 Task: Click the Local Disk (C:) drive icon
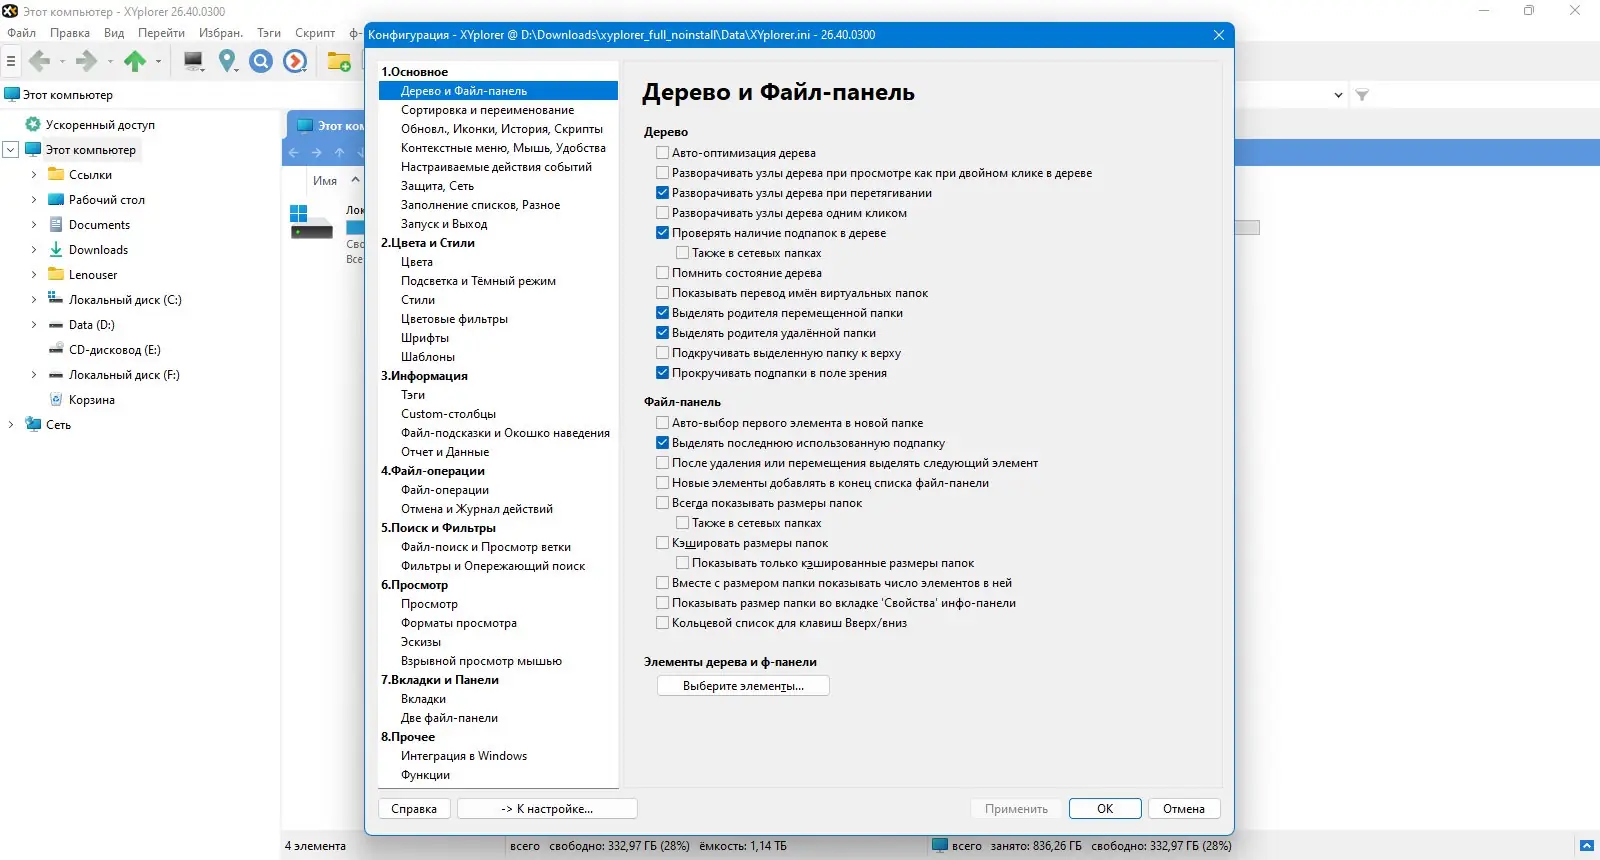click(56, 299)
